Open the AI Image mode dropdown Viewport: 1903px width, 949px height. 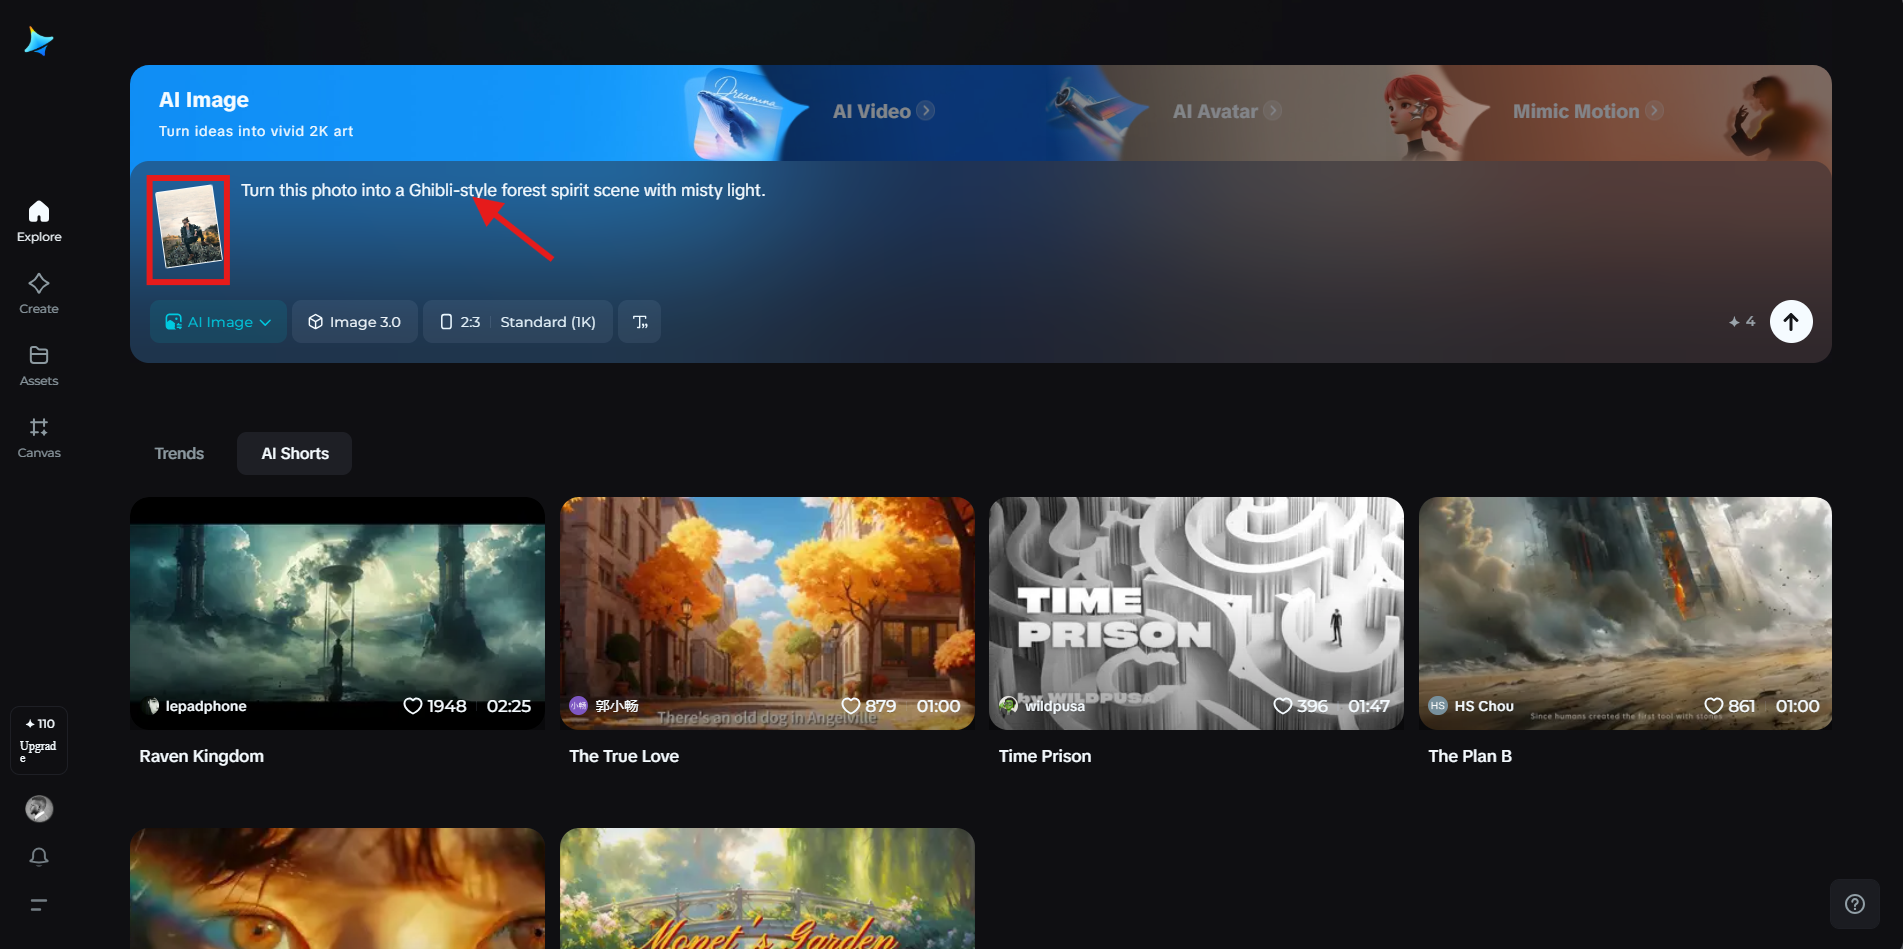[x=218, y=322]
